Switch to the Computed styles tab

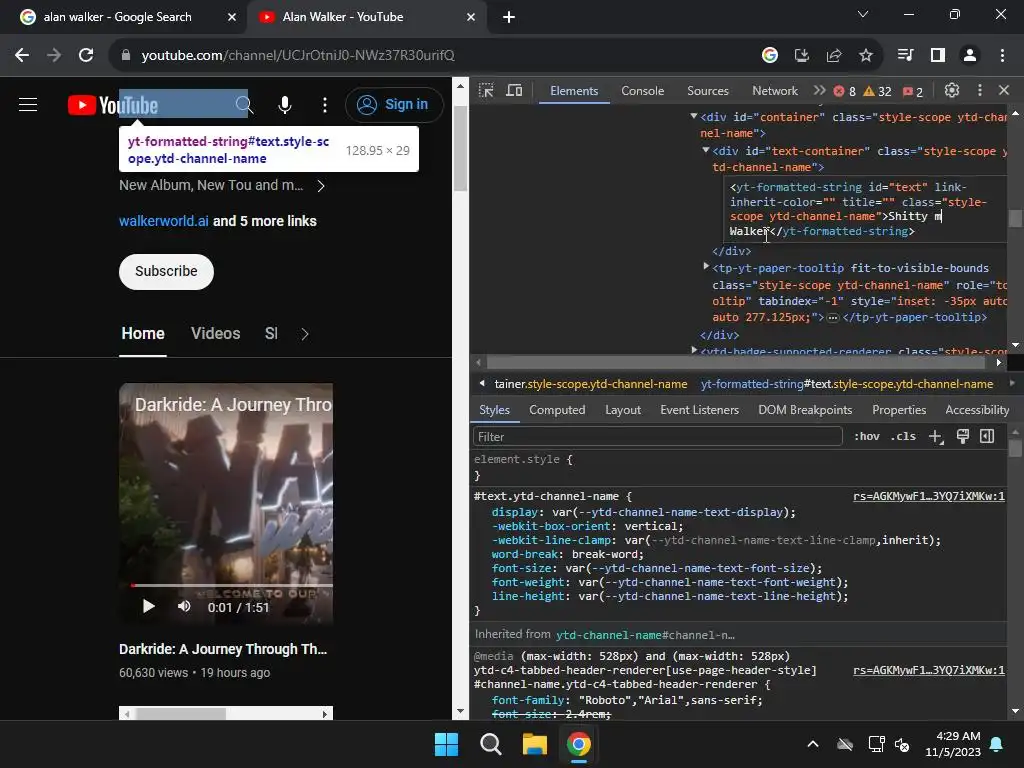pos(556,409)
